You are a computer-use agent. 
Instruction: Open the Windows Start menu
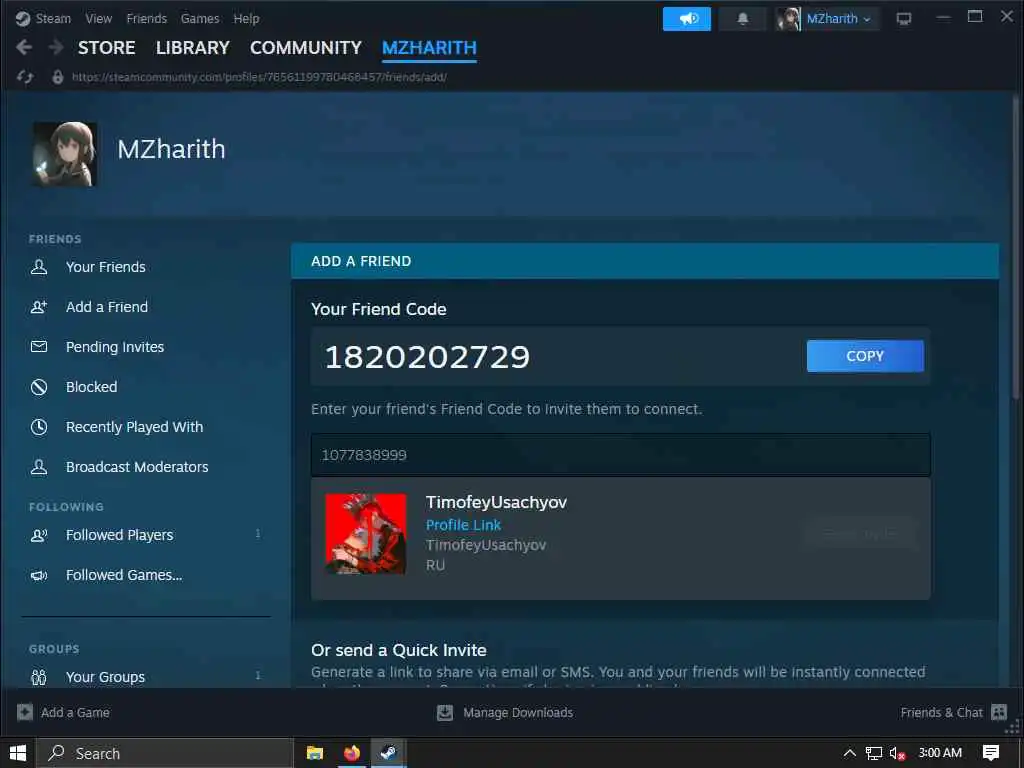pos(18,753)
